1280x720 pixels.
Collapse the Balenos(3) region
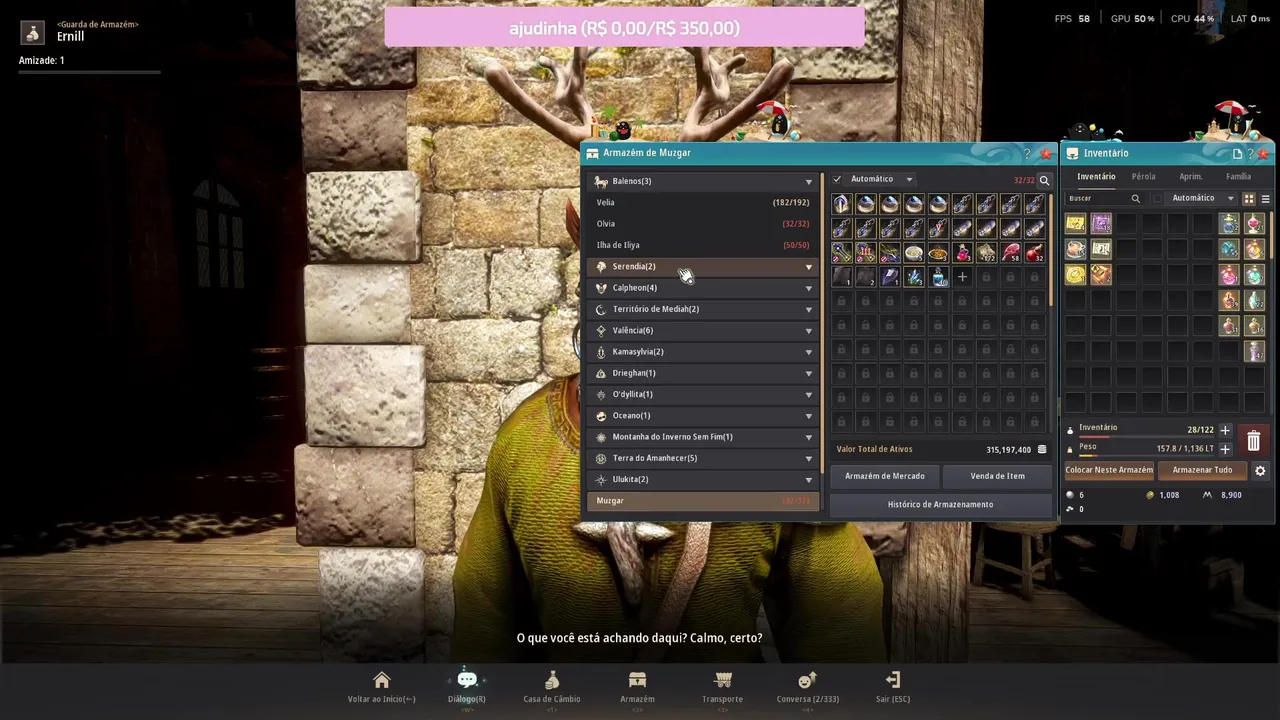coord(703,181)
